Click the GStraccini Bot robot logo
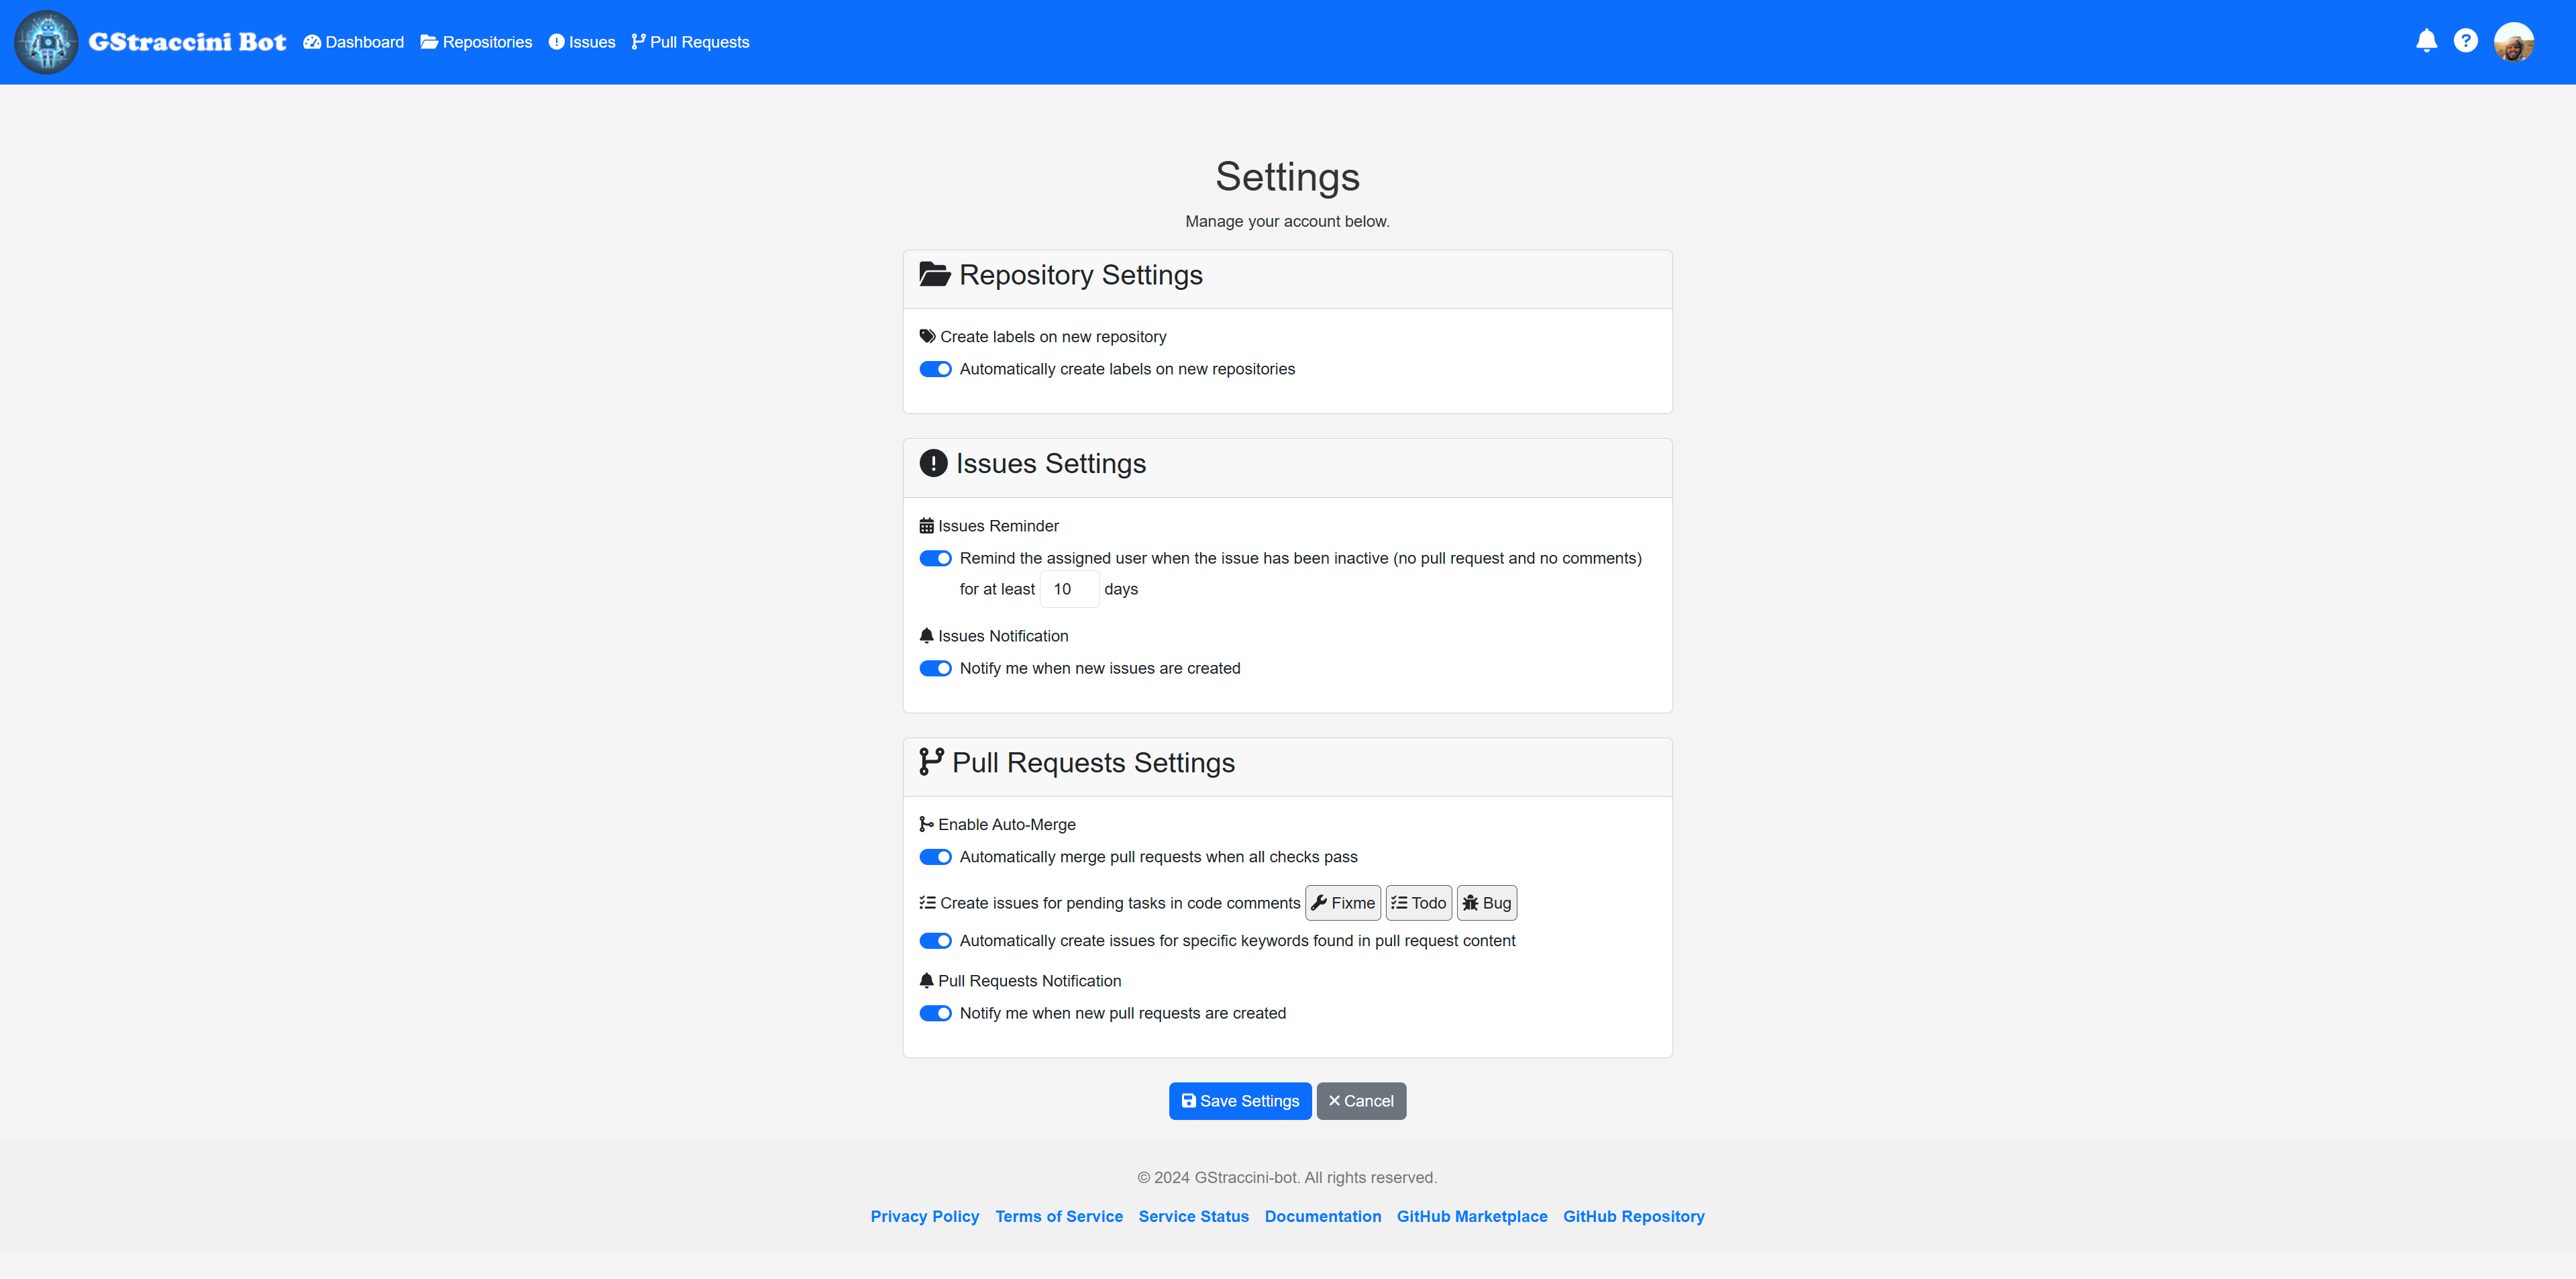 (x=46, y=42)
